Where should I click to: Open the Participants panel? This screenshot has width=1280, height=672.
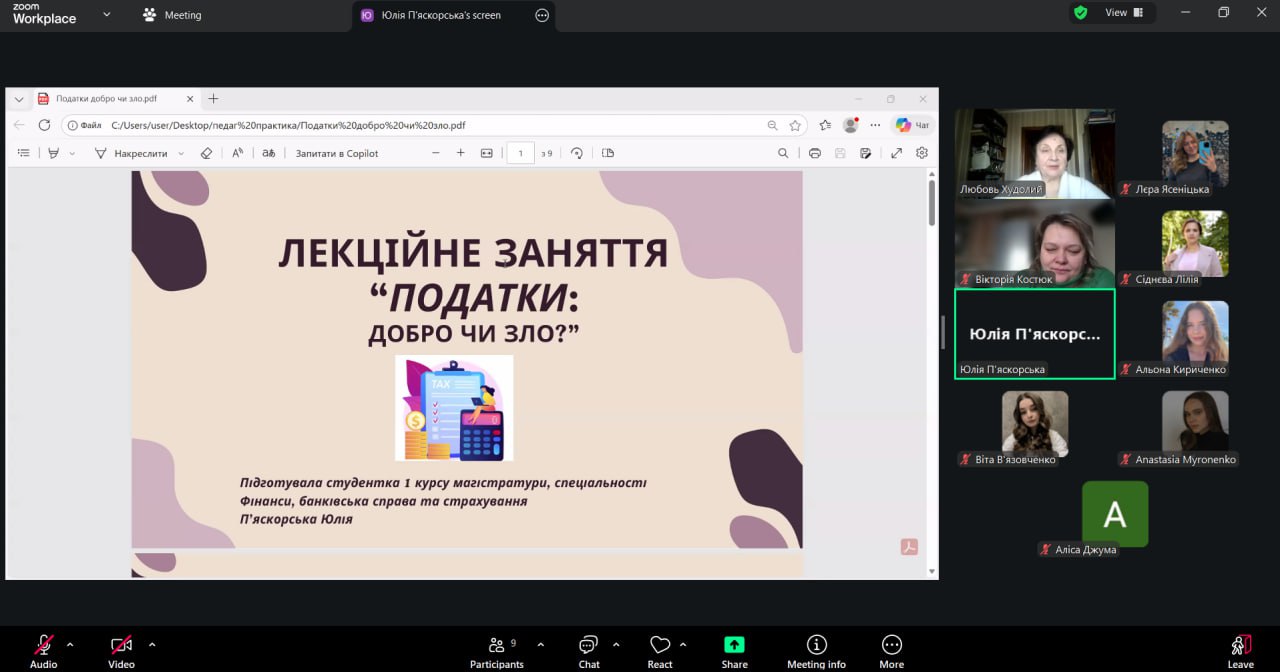point(496,650)
